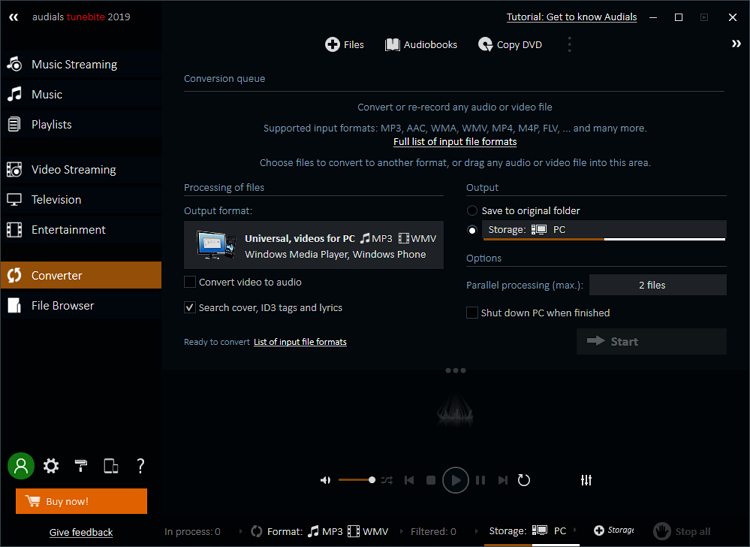Click the storage usage bar in Output
Image resolution: width=750 pixels, height=547 pixels.
pyautogui.click(x=604, y=239)
